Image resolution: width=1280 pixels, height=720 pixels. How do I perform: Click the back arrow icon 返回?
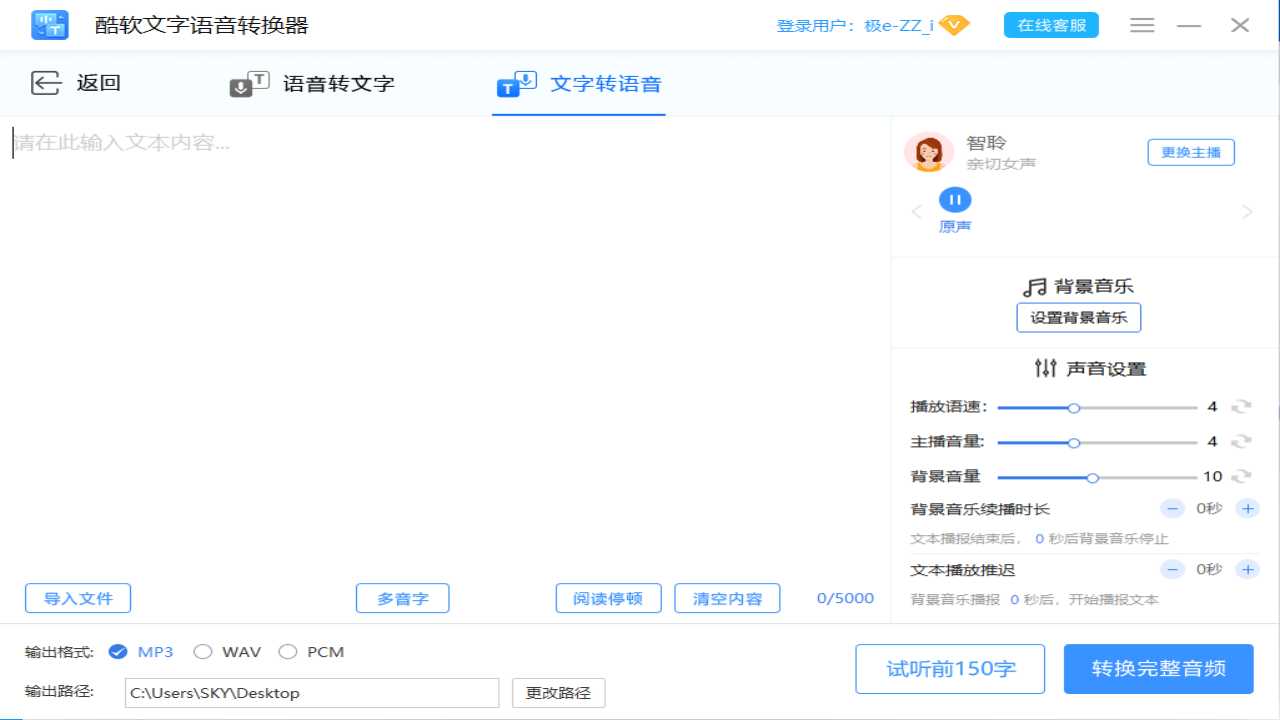[46, 83]
